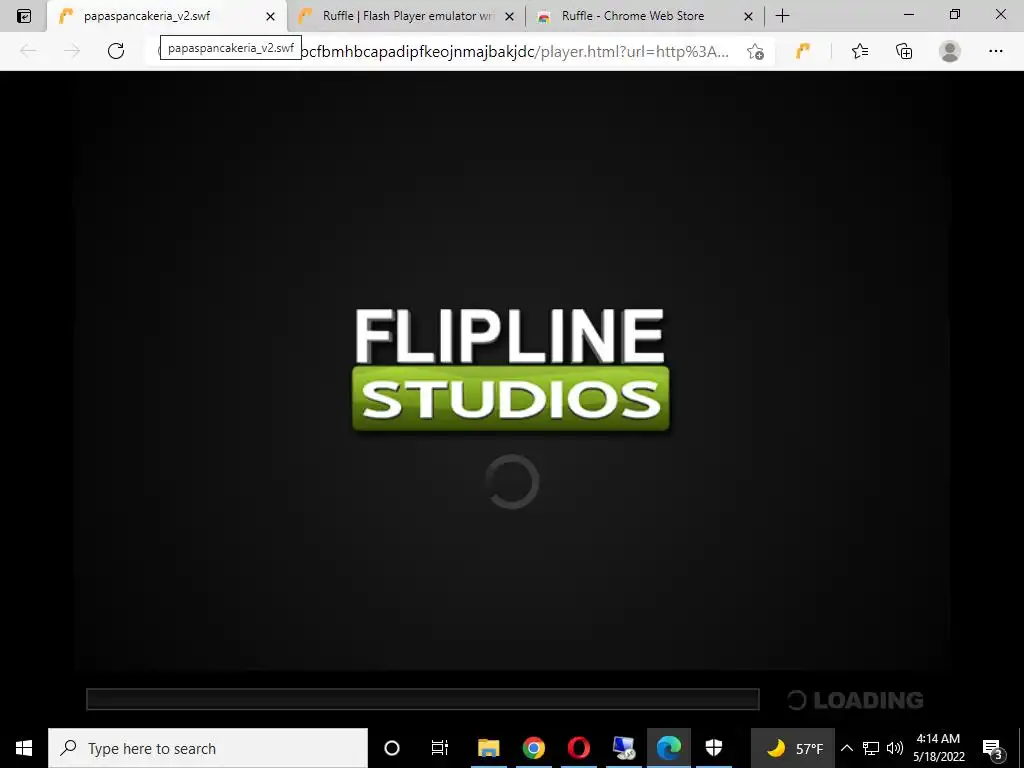Image resolution: width=1024 pixels, height=768 pixels.
Task: Switch to the Ruffle - Chrome Web Store tab
Action: [x=645, y=16]
